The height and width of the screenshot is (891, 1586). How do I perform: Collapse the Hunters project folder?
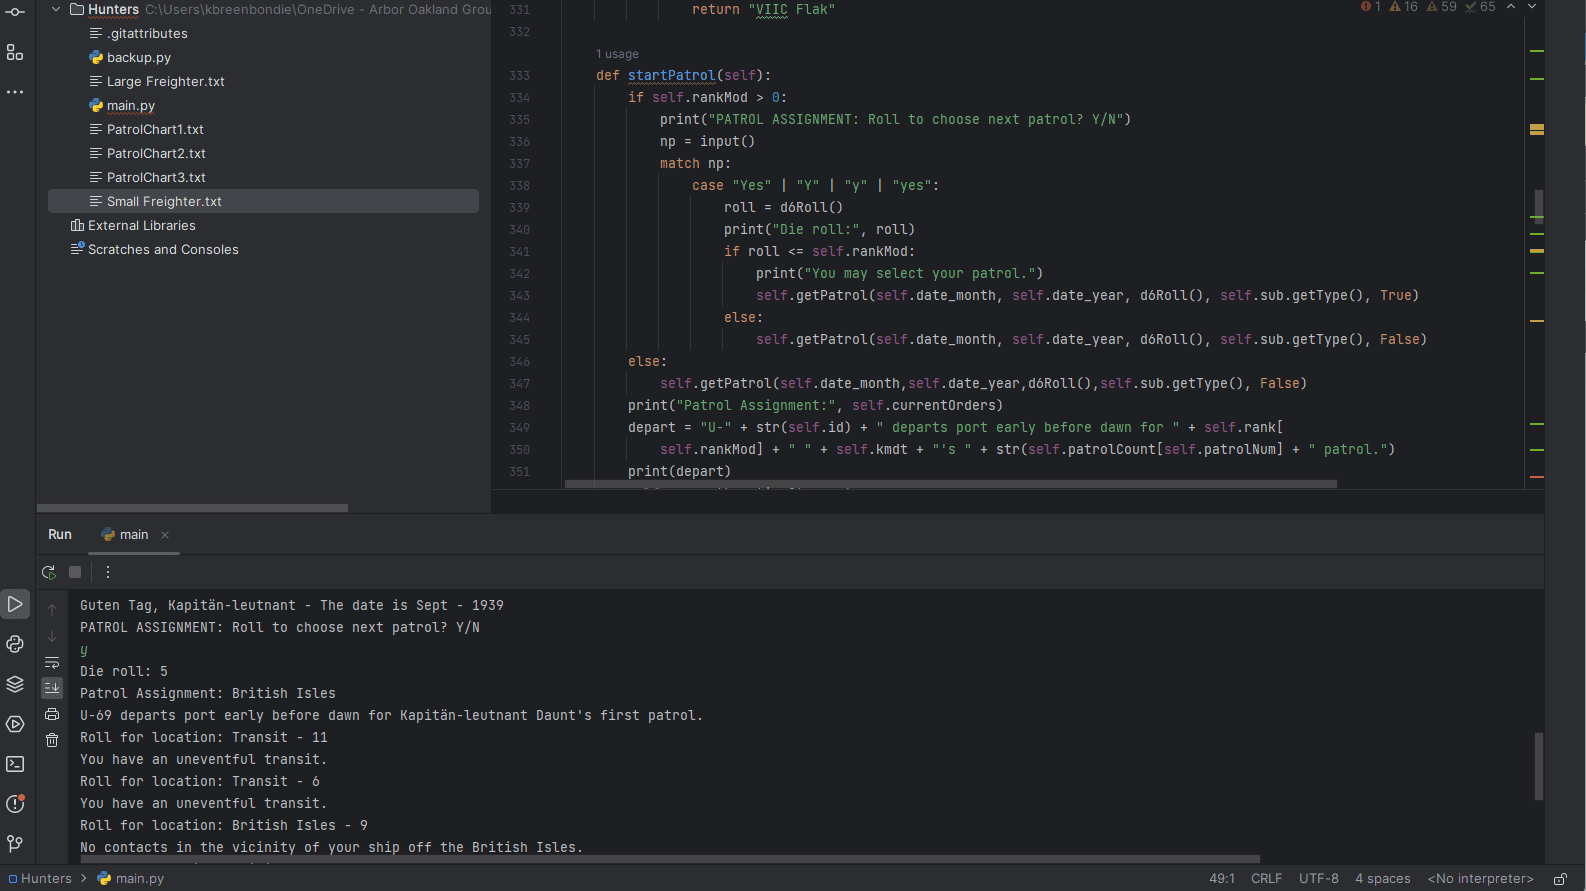pos(56,10)
